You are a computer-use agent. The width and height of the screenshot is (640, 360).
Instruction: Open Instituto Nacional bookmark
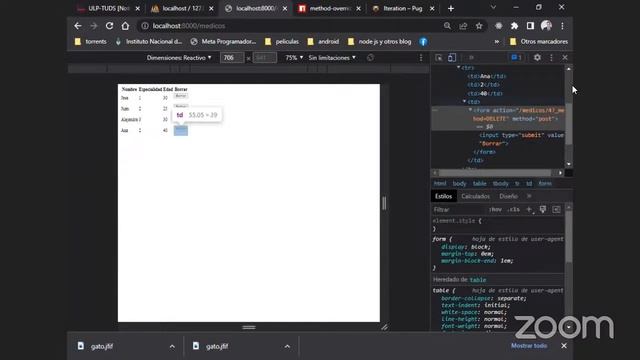[x=149, y=42]
